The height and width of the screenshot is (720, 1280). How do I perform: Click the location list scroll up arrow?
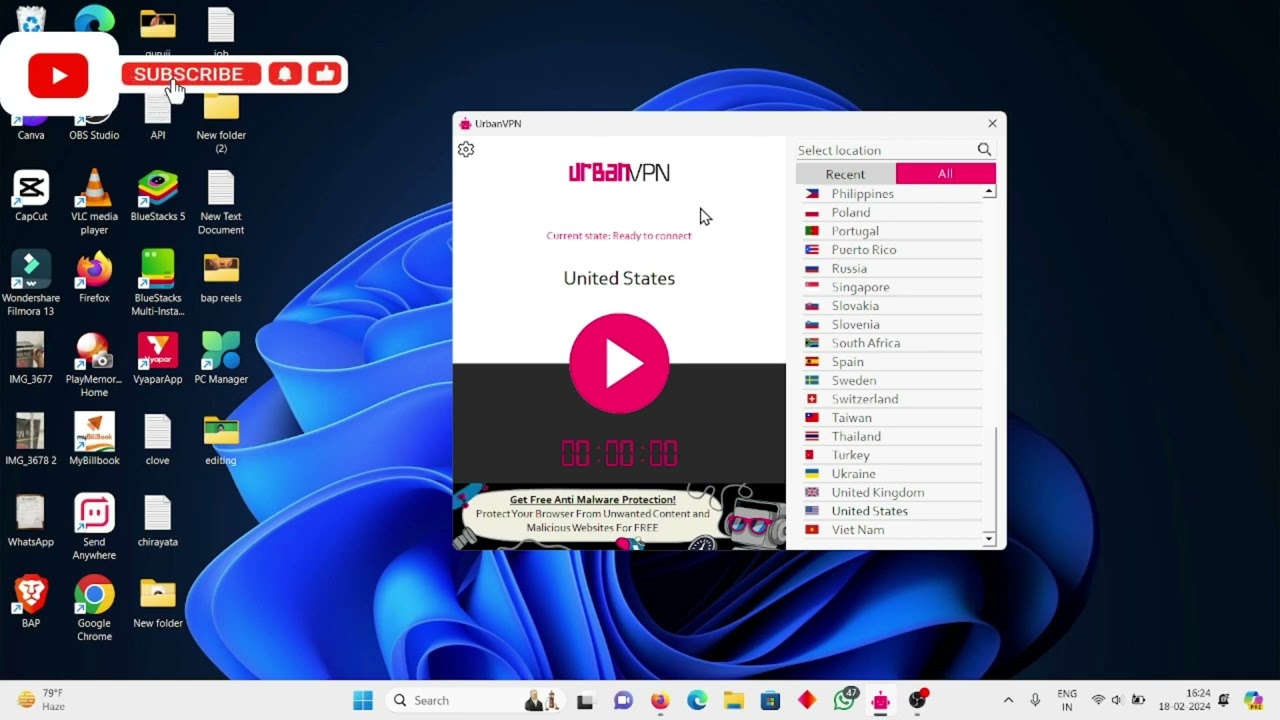coord(989,192)
